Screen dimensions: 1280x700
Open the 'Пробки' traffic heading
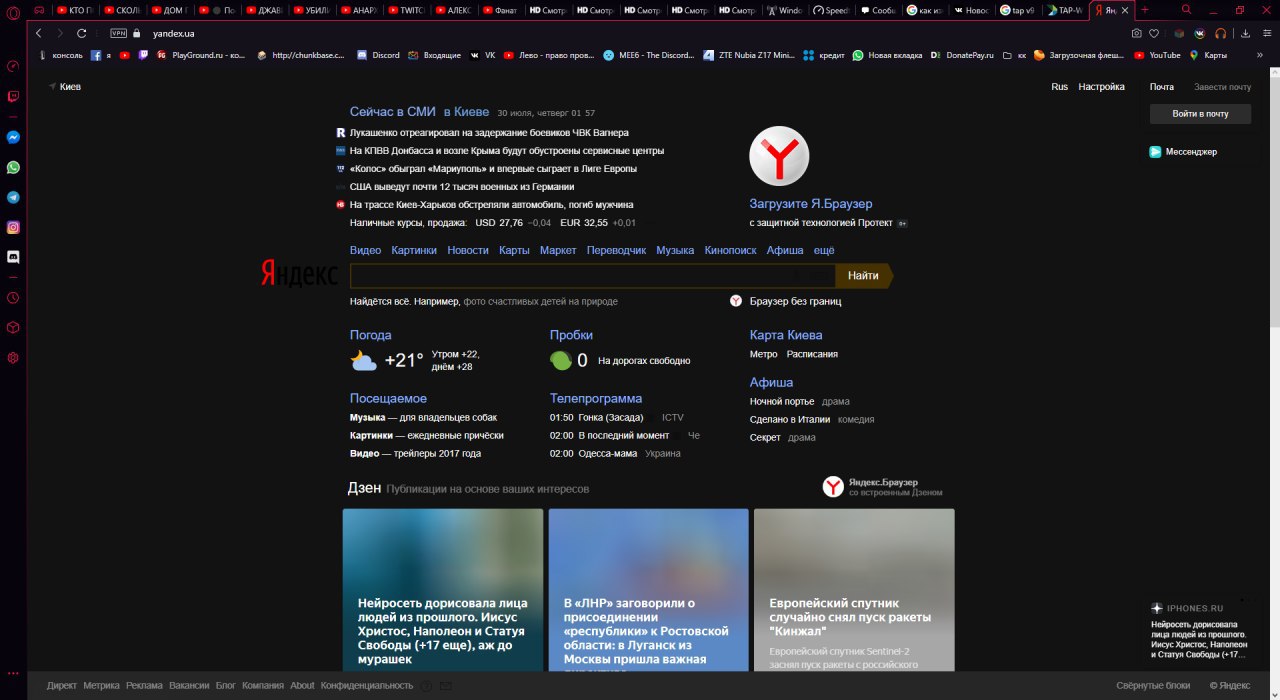[x=571, y=335]
